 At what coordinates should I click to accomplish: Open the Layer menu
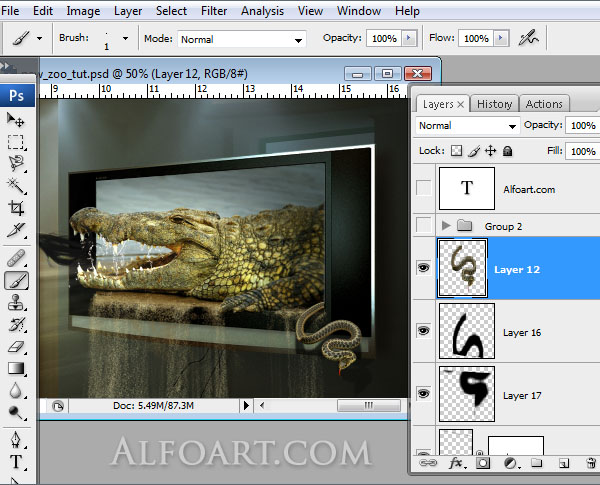[x=128, y=11]
